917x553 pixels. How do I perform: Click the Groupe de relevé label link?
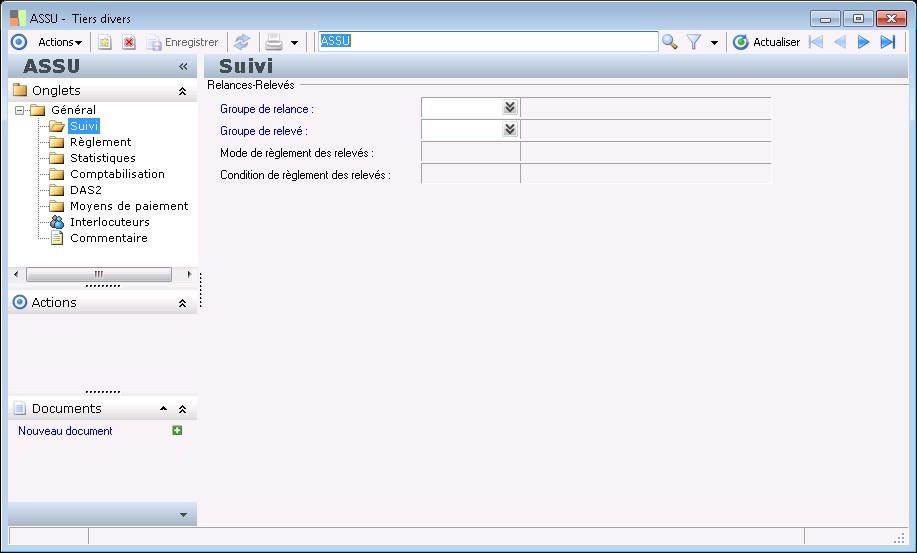(x=264, y=131)
